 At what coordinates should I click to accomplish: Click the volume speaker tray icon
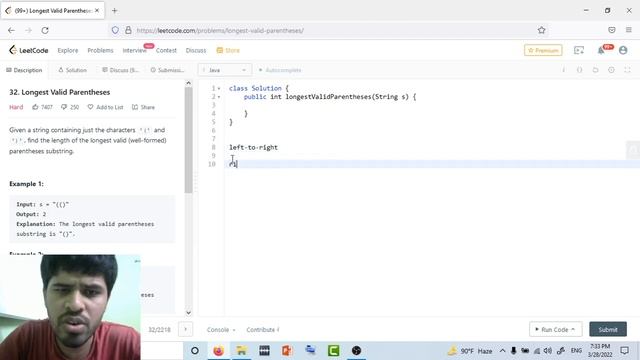[x=548, y=351]
